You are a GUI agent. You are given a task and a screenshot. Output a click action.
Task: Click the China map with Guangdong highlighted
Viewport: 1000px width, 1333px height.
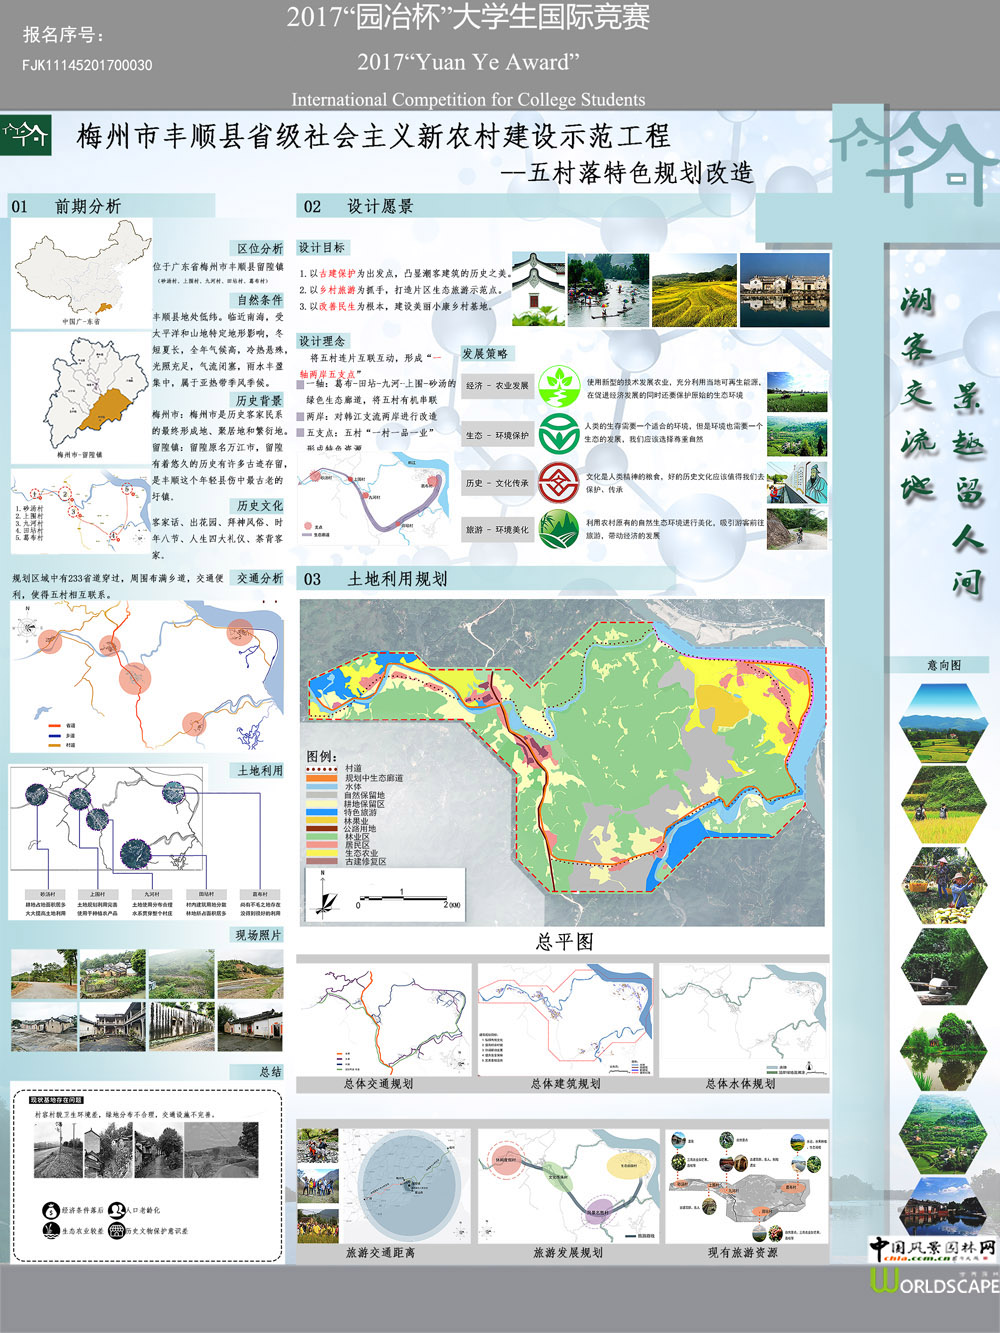tap(81, 272)
